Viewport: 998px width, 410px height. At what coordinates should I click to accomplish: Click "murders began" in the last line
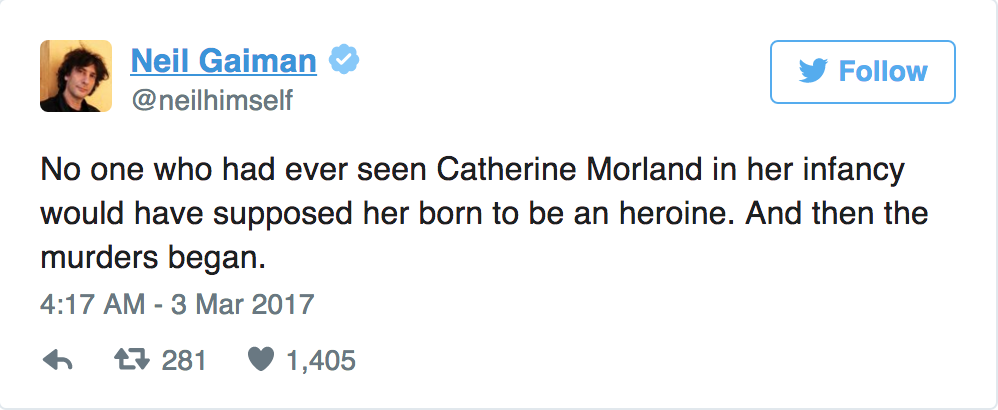154,256
